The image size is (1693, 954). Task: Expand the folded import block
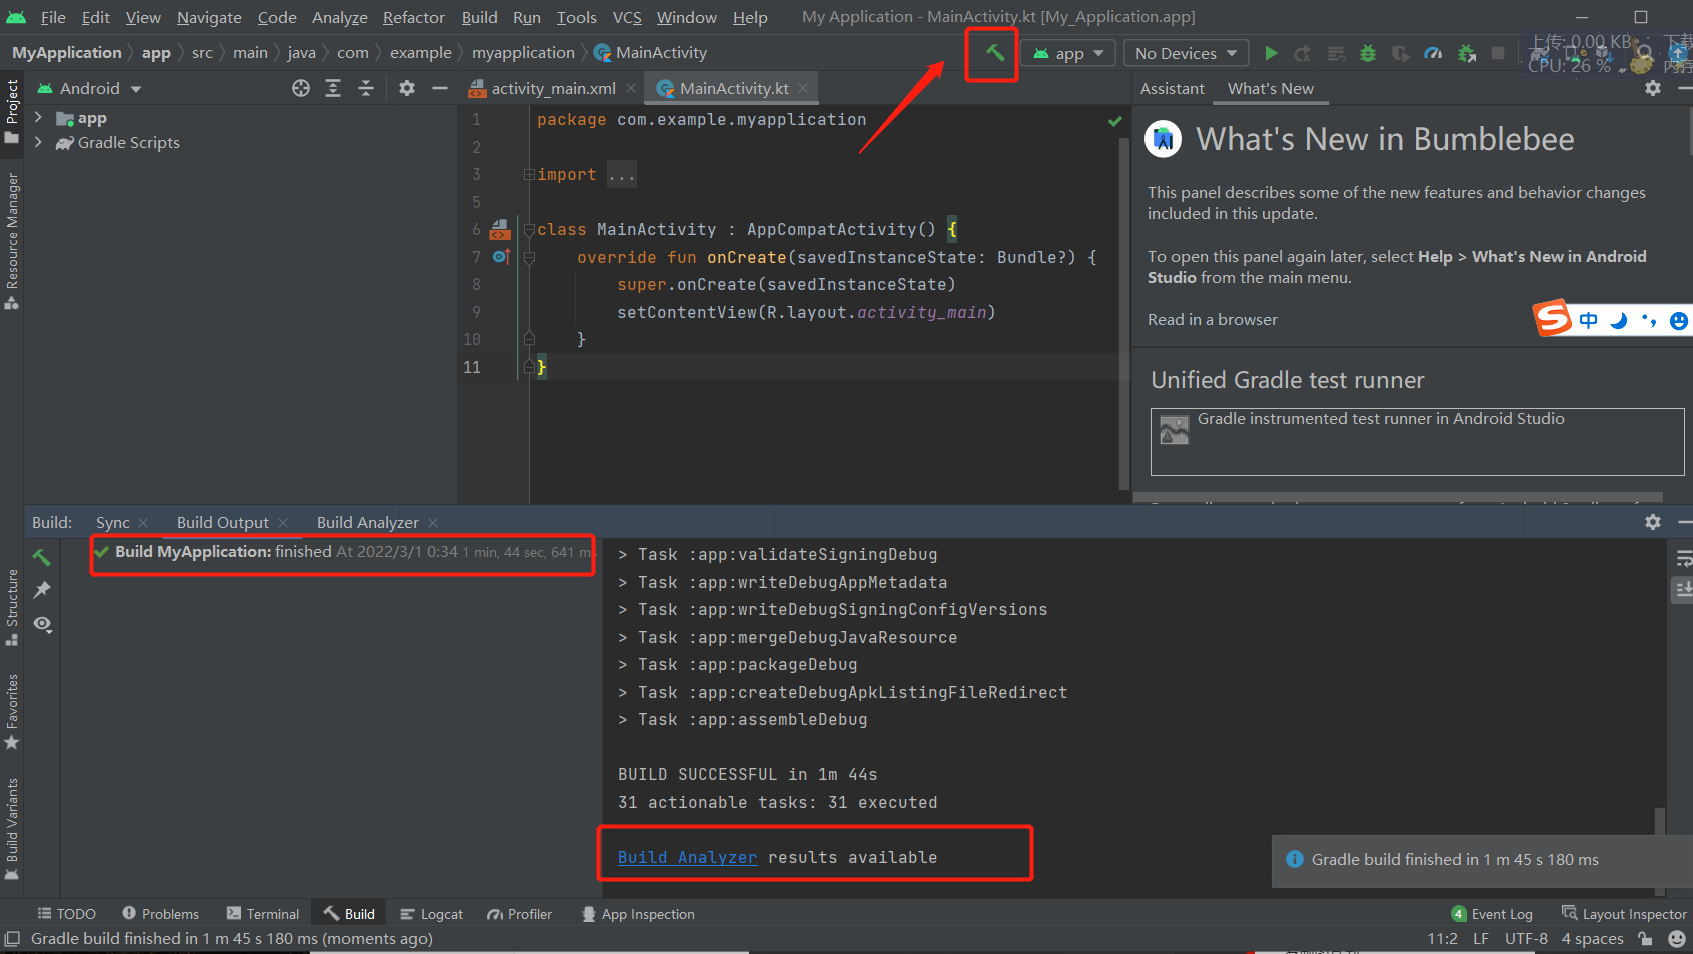[x=529, y=175]
